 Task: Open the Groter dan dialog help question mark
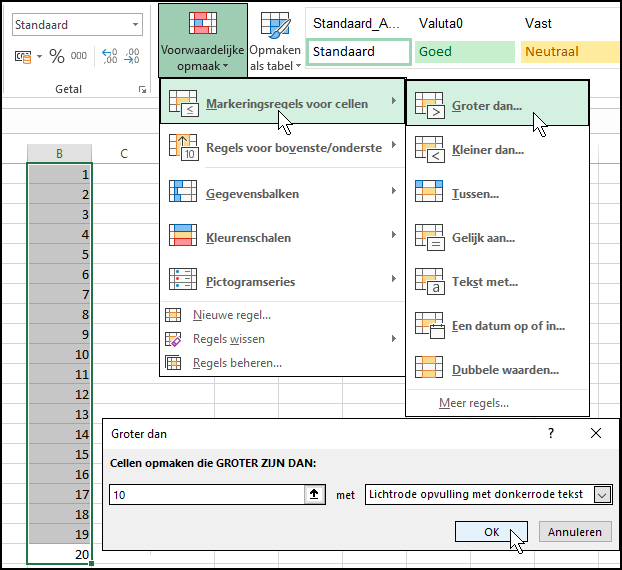(x=550, y=433)
